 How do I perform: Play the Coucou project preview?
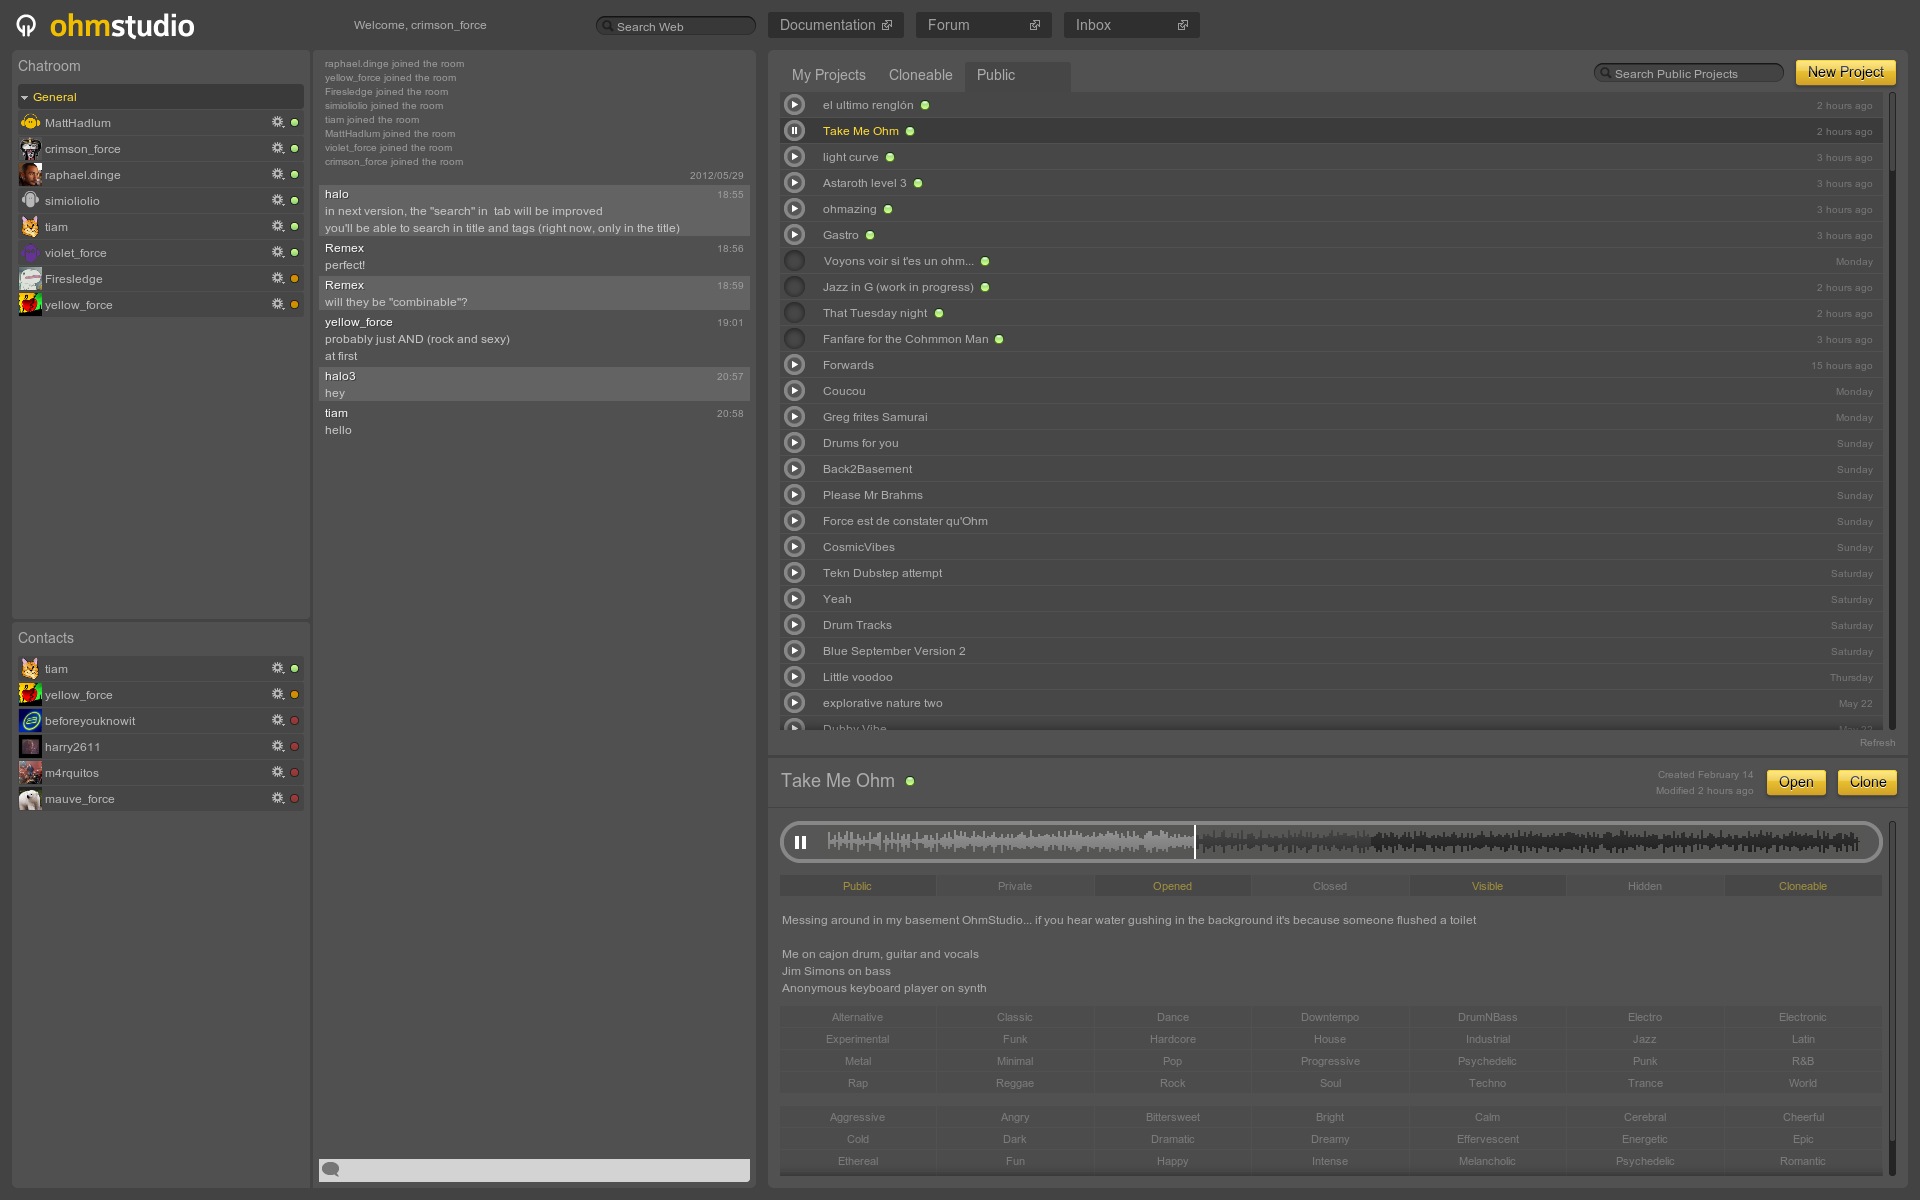tap(794, 391)
